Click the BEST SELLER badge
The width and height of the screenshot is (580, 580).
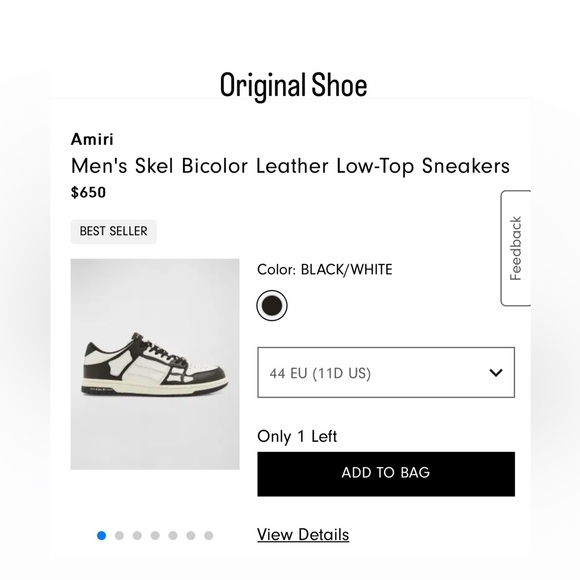click(114, 232)
